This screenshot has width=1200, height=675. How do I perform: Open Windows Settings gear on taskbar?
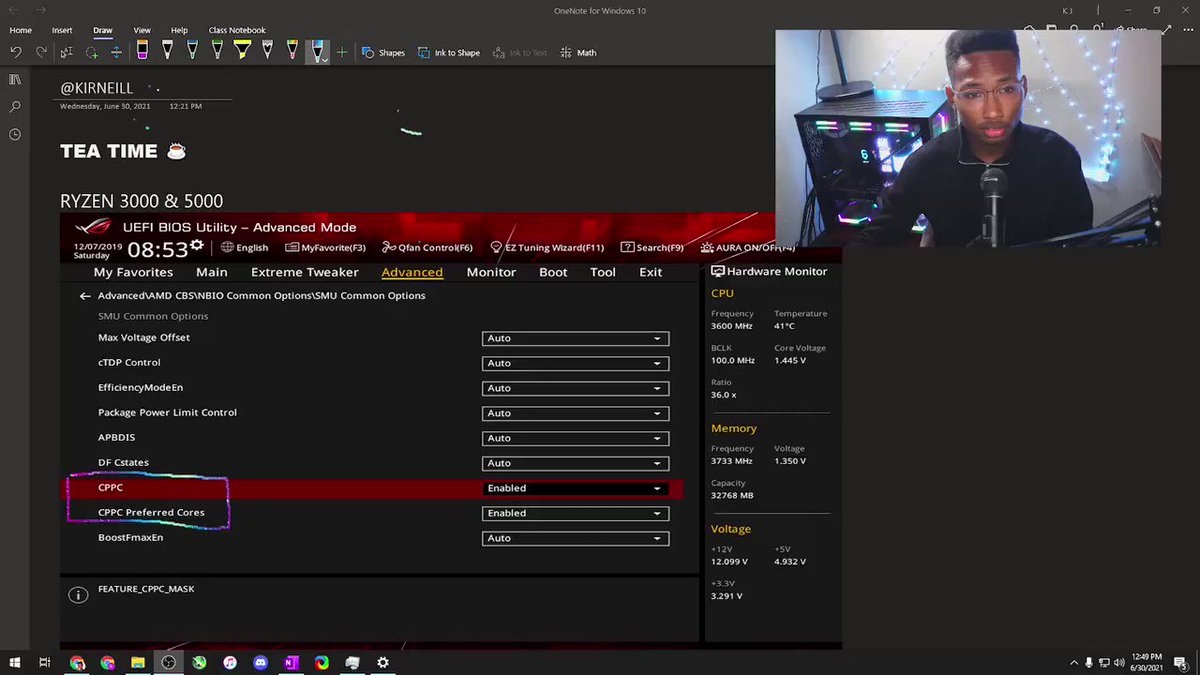383,662
